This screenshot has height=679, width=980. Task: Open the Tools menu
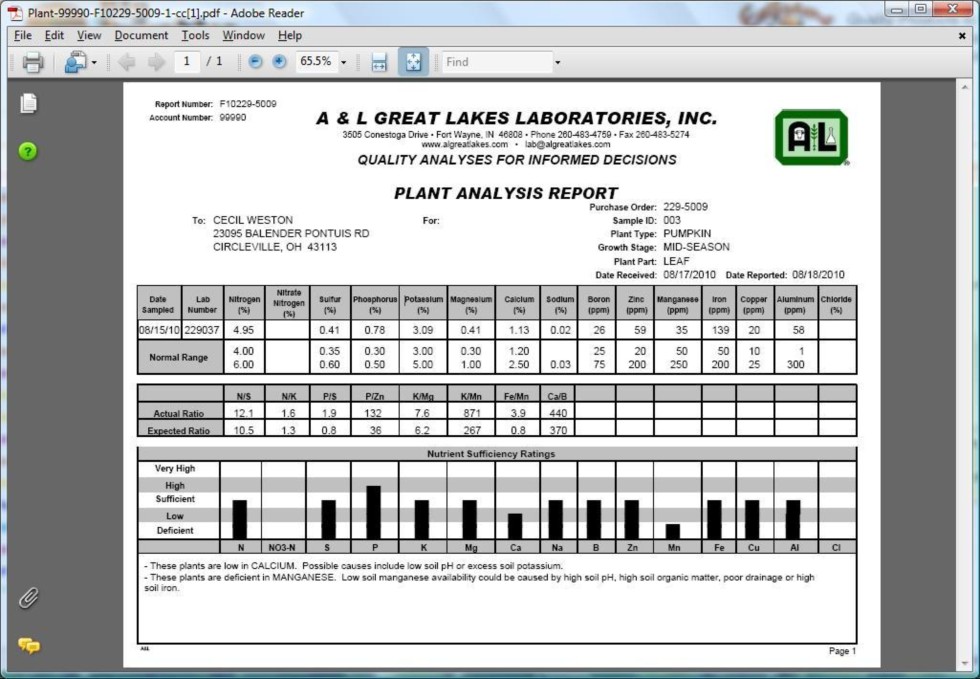pyautogui.click(x=195, y=35)
